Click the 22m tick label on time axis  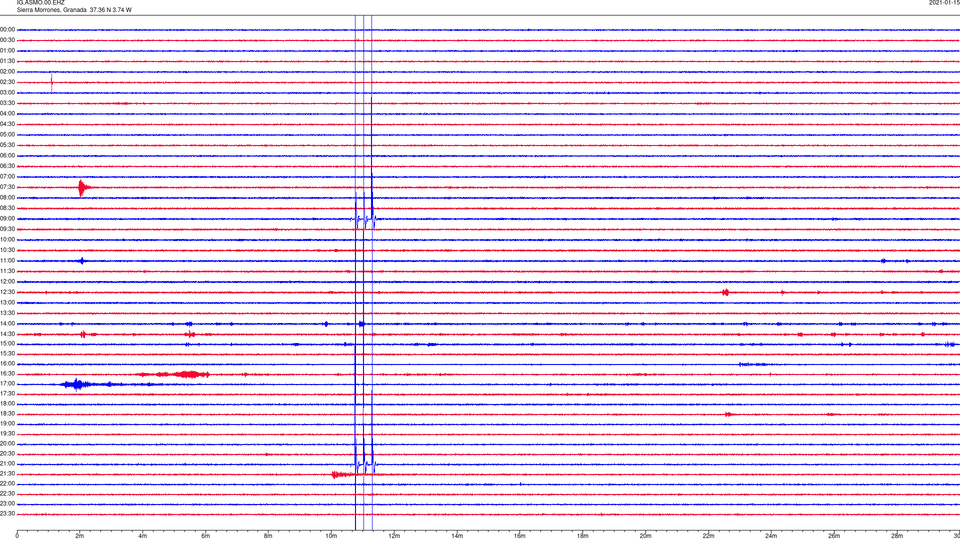point(708,536)
